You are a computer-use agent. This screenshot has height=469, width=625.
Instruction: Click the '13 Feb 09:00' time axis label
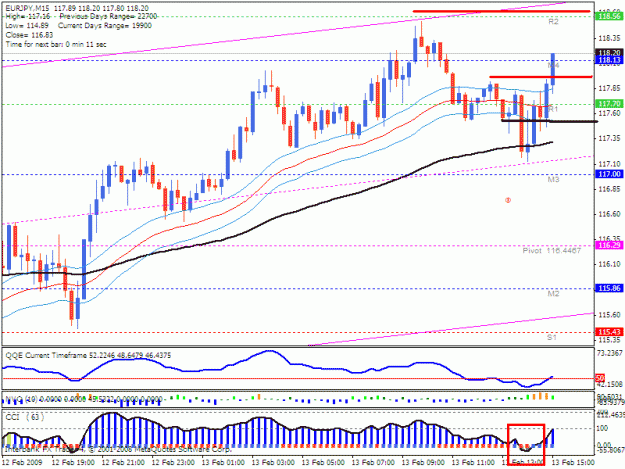[423, 462]
